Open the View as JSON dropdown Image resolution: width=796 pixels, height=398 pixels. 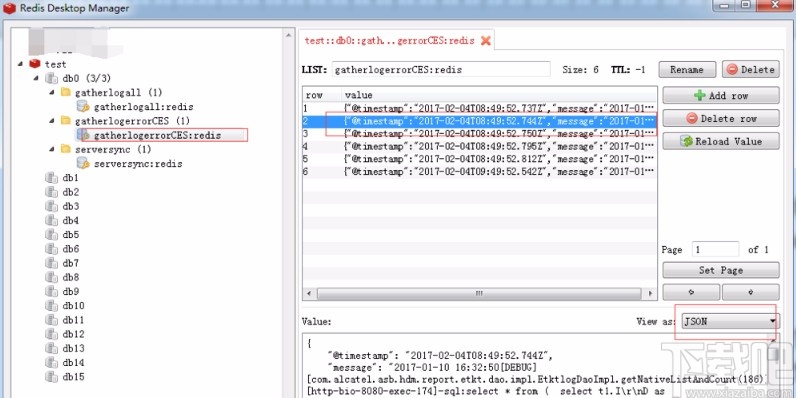click(730, 321)
